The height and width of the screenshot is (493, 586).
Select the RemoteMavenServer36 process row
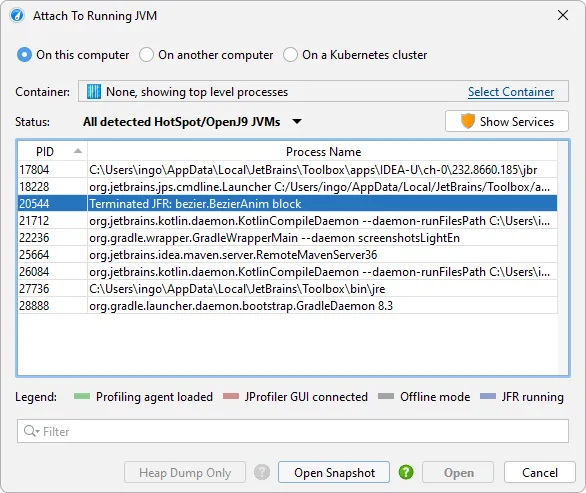tap(287, 255)
